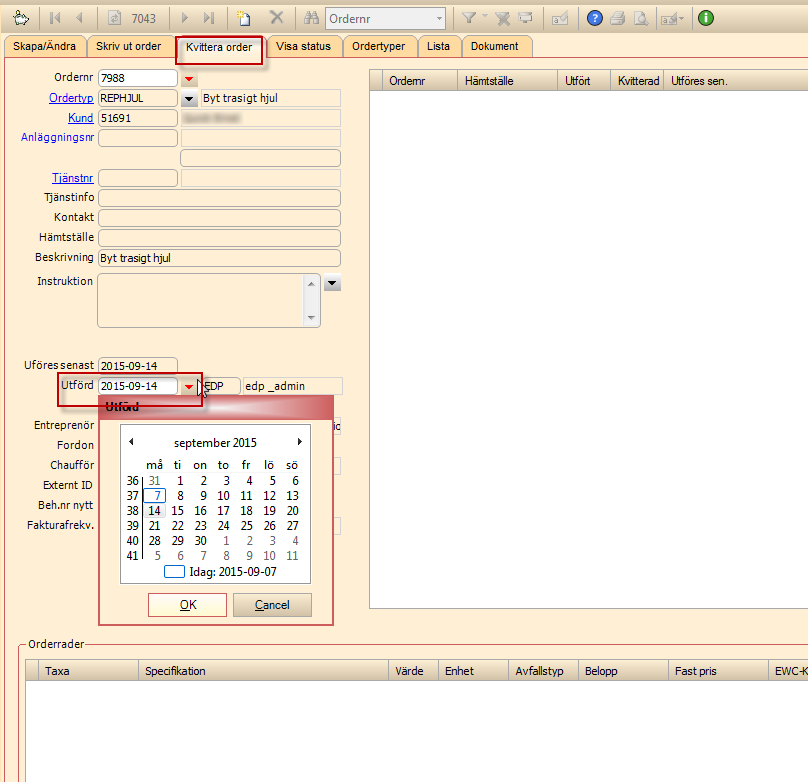Image resolution: width=808 pixels, height=782 pixels.
Task: Open the Skriv ut order tab
Action: (129, 47)
